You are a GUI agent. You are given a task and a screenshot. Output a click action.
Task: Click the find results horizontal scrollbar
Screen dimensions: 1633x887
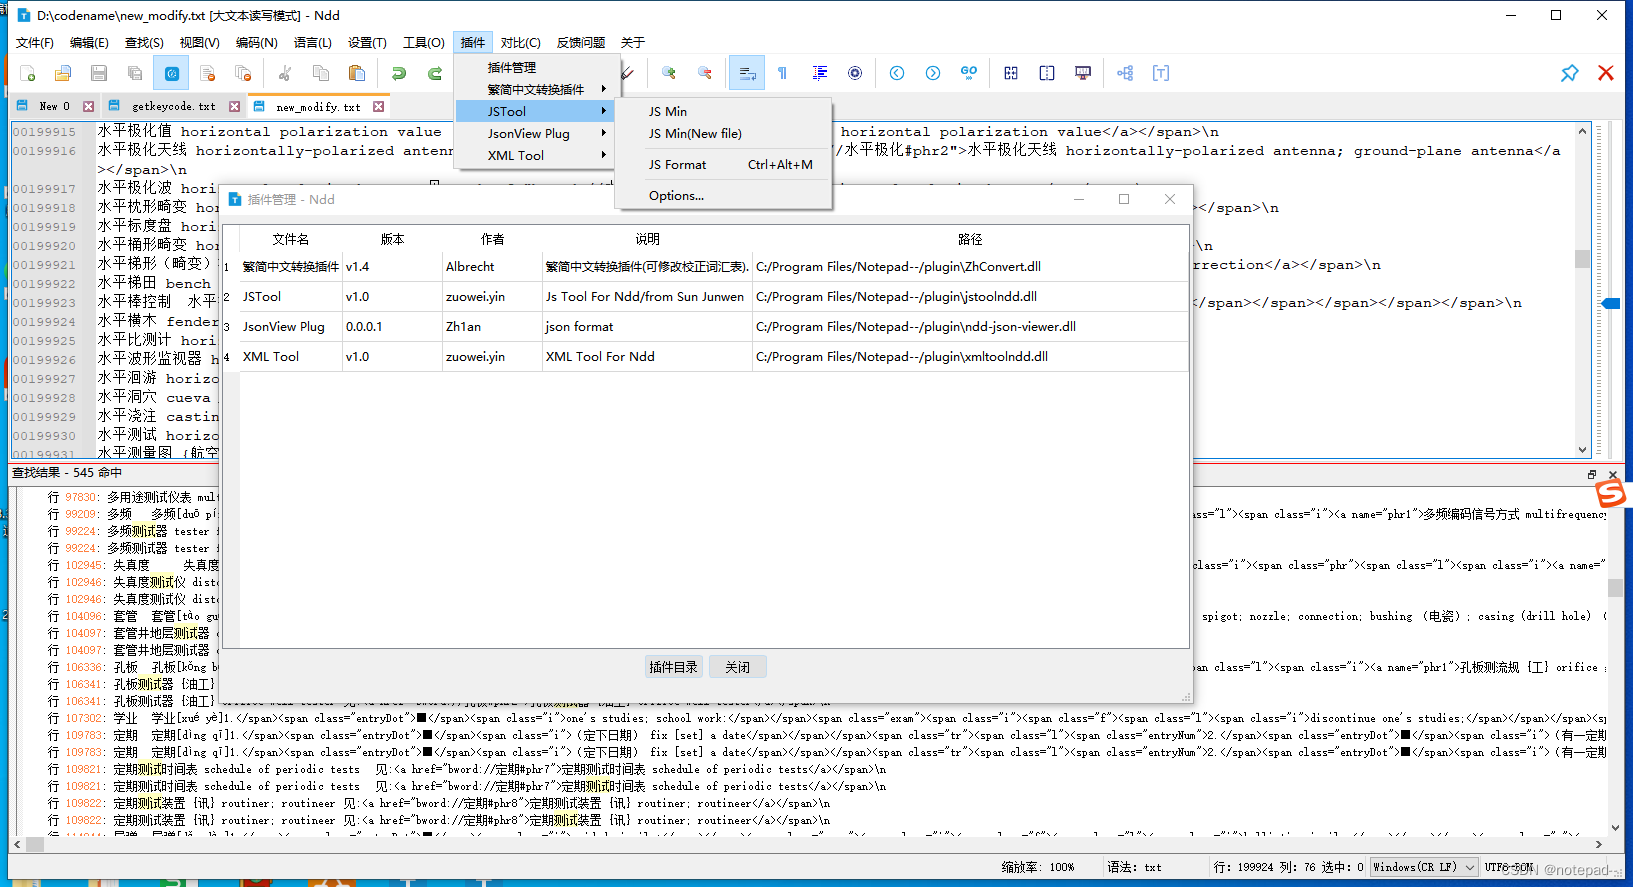click(x=808, y=844)
